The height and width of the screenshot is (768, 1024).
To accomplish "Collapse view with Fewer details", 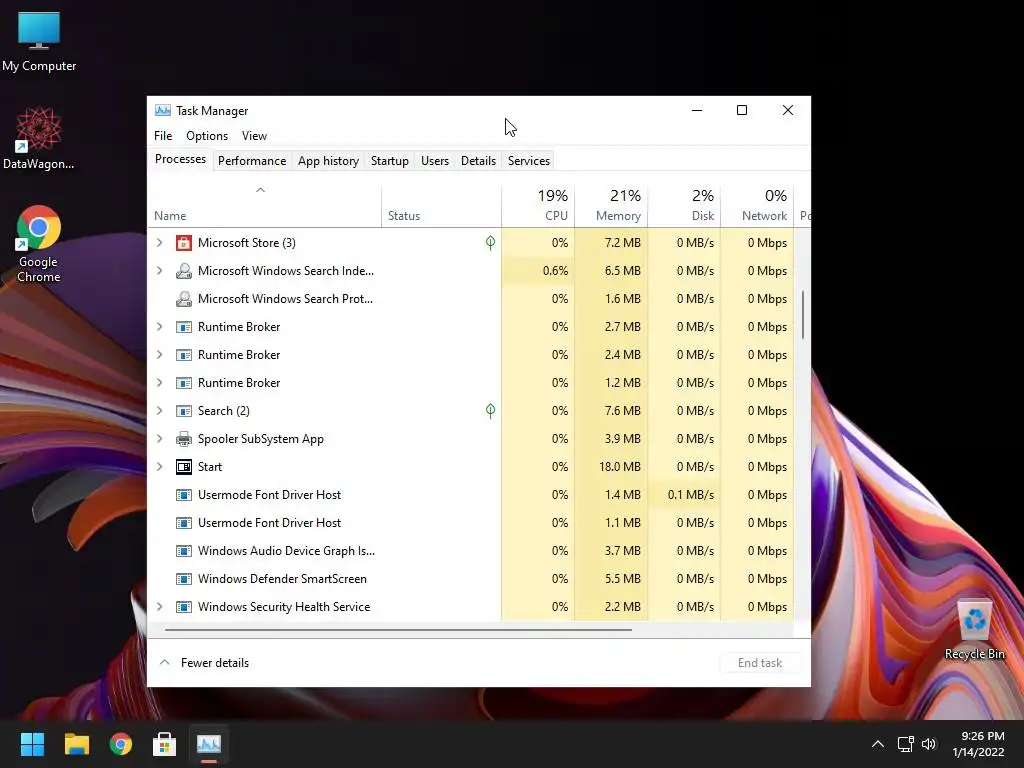I will click(x=204, y=663).
